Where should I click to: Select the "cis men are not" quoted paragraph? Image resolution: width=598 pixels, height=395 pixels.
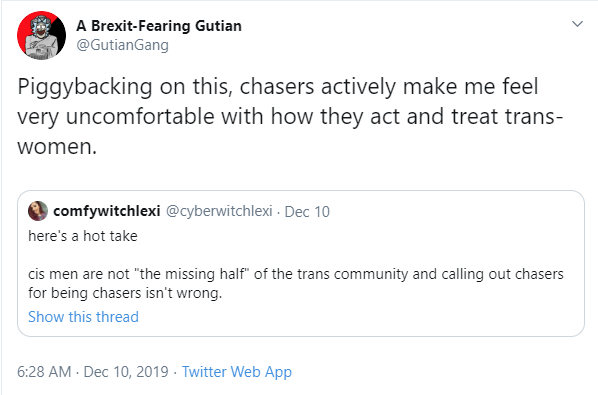click(296, 283)
